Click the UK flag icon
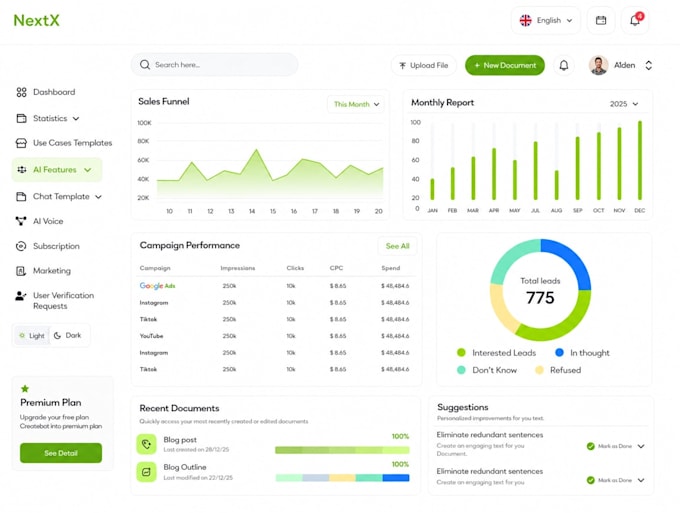Screen dimensions: 680x513 (526, 20)
